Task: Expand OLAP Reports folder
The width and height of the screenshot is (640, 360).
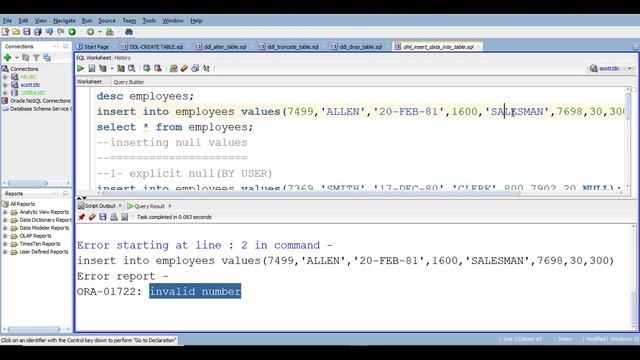Action: pos(5,236)
